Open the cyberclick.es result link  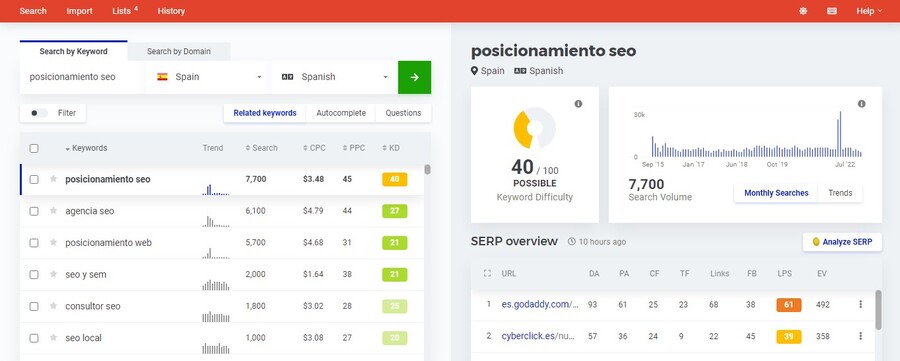click(539, 336)
